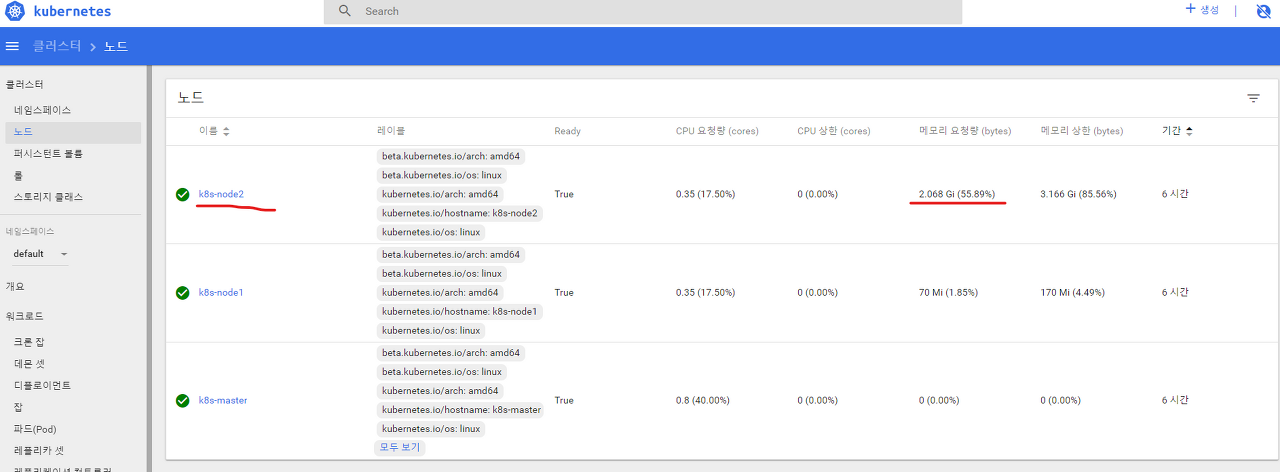The image size is (1280, 472).
Task: Select 디플로이먼트 in the sidebar
Action: coord(42,386)
